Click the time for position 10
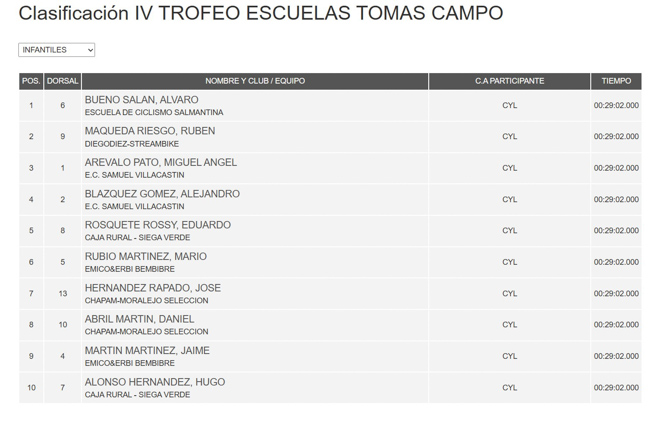The width and height of the screenshot is (670, 421). 616,388
